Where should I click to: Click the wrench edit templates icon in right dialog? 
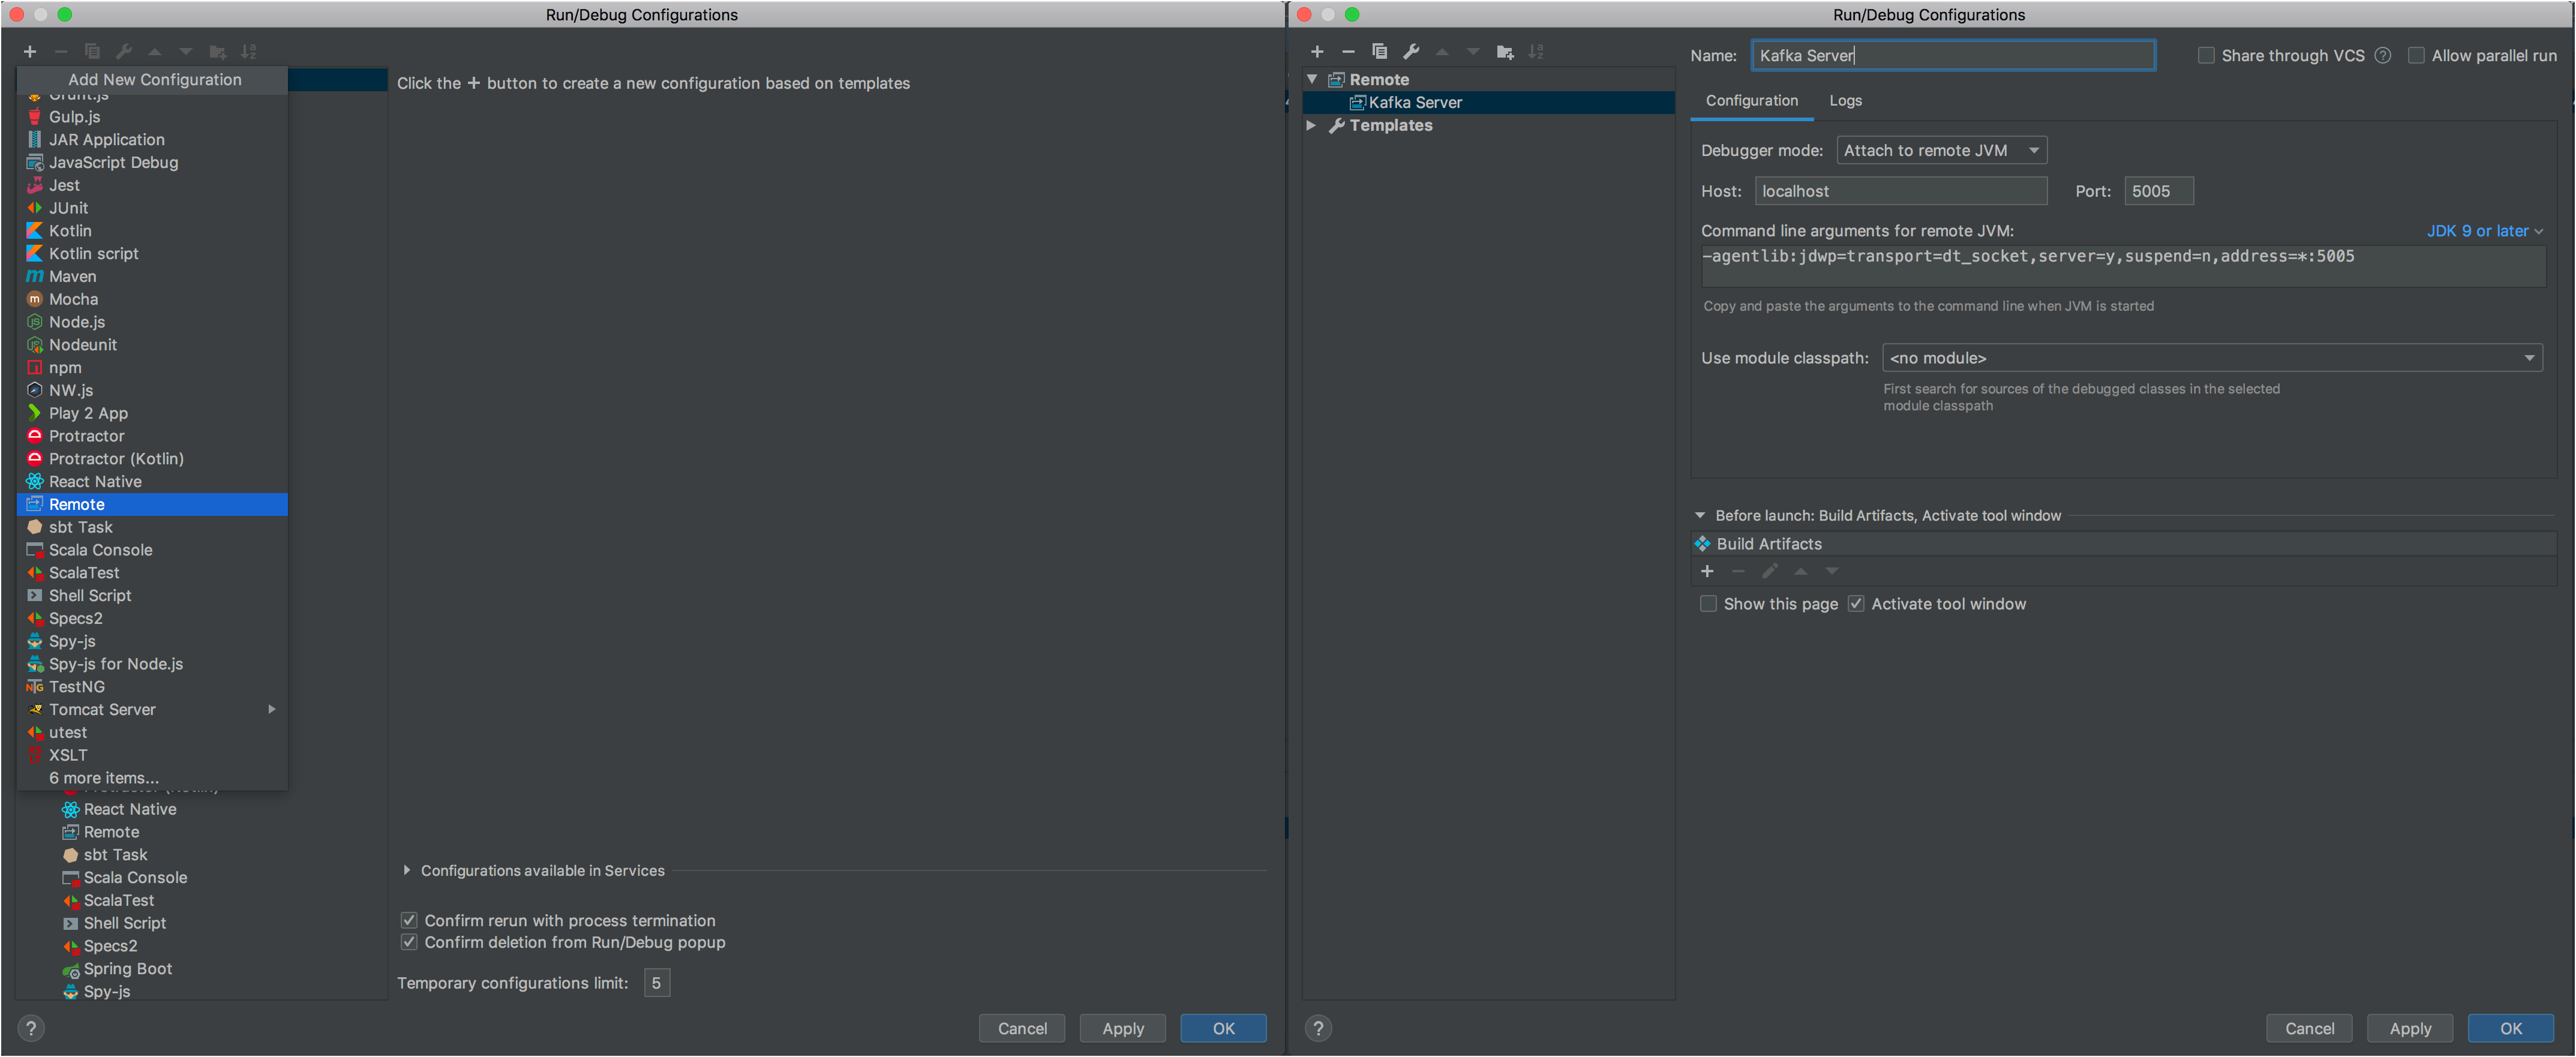(1411, 52)
